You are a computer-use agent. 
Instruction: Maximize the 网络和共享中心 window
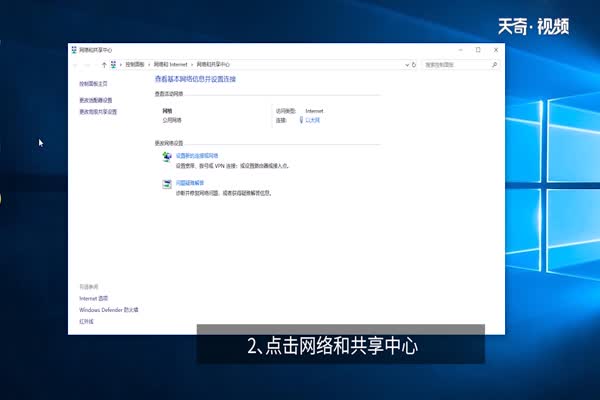tap(478, 50)
